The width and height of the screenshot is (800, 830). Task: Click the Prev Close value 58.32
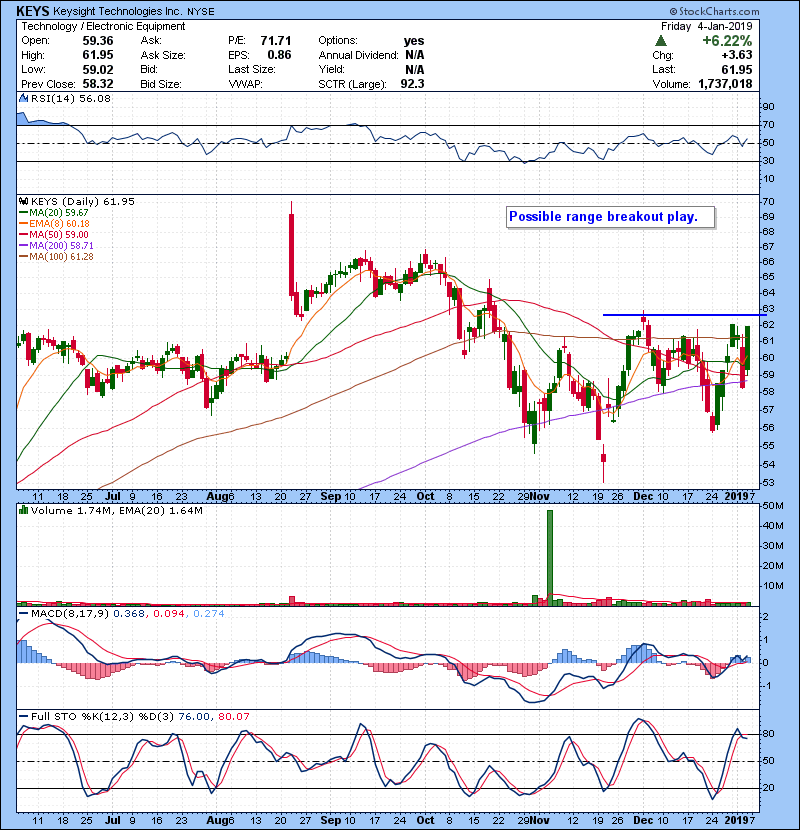click(x=97, y=84)
